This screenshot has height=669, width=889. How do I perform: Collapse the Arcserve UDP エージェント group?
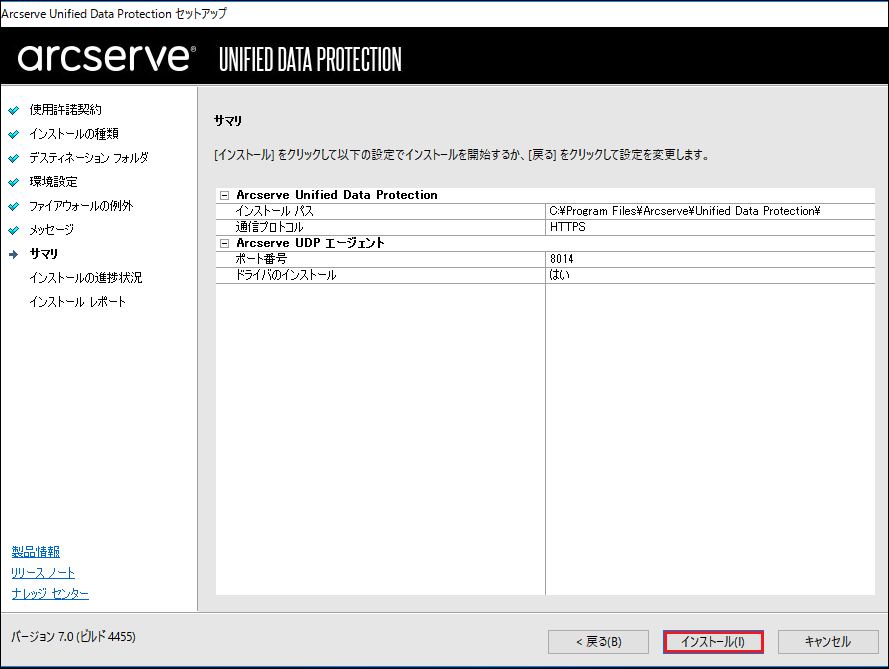[x=225, y=243]
